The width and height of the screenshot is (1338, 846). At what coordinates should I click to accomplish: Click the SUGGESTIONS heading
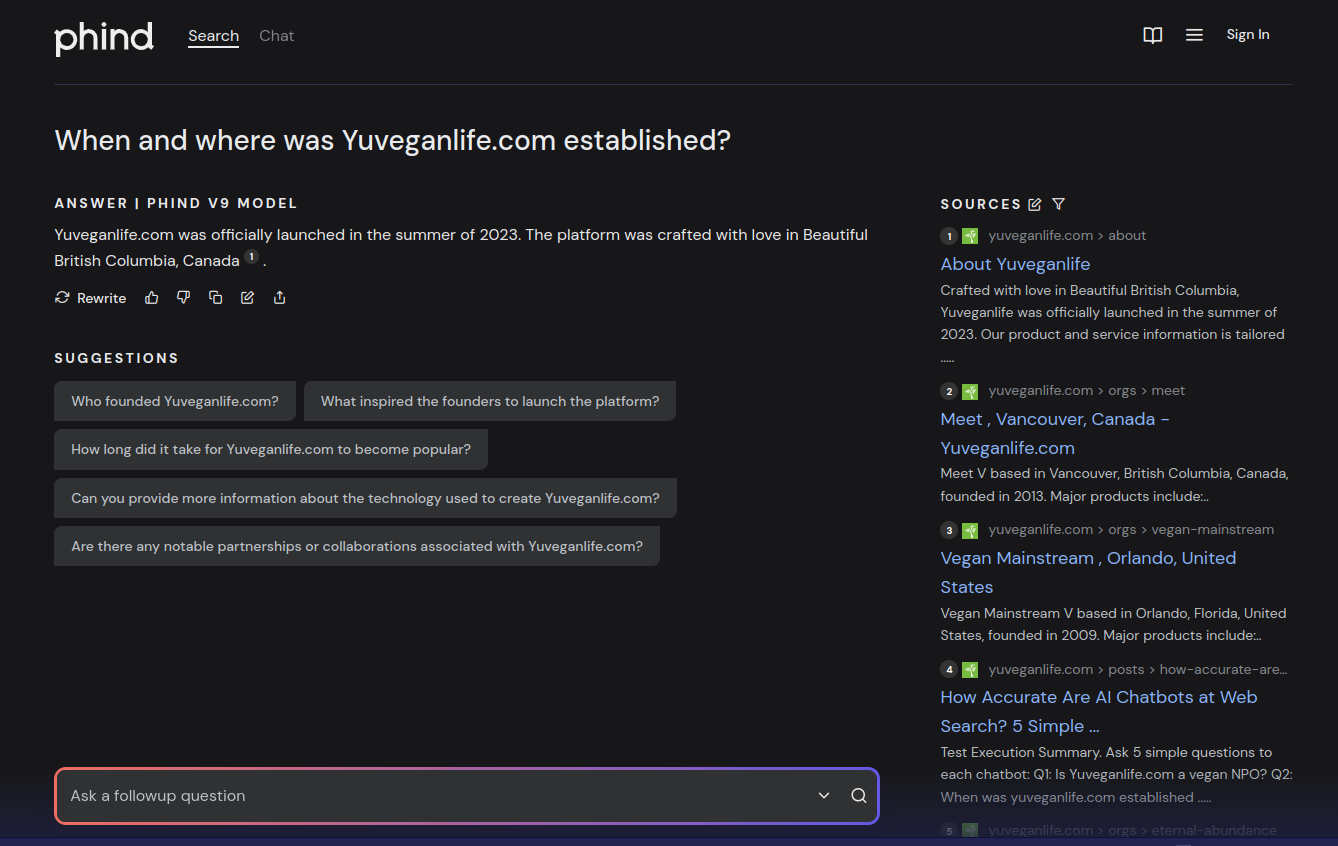[x=116, y=358]
